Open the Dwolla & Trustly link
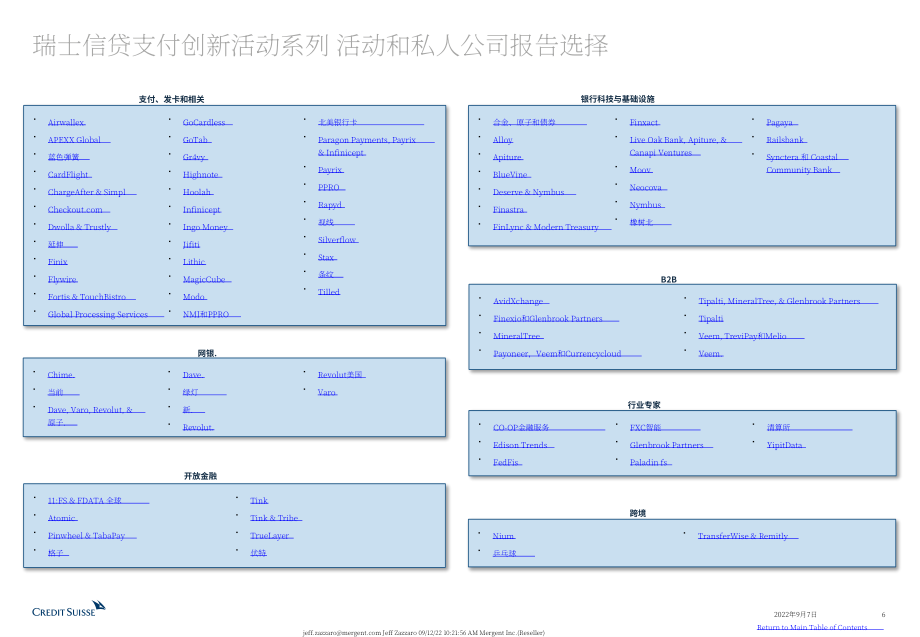The image size is (920, 637). coord(82,227)
